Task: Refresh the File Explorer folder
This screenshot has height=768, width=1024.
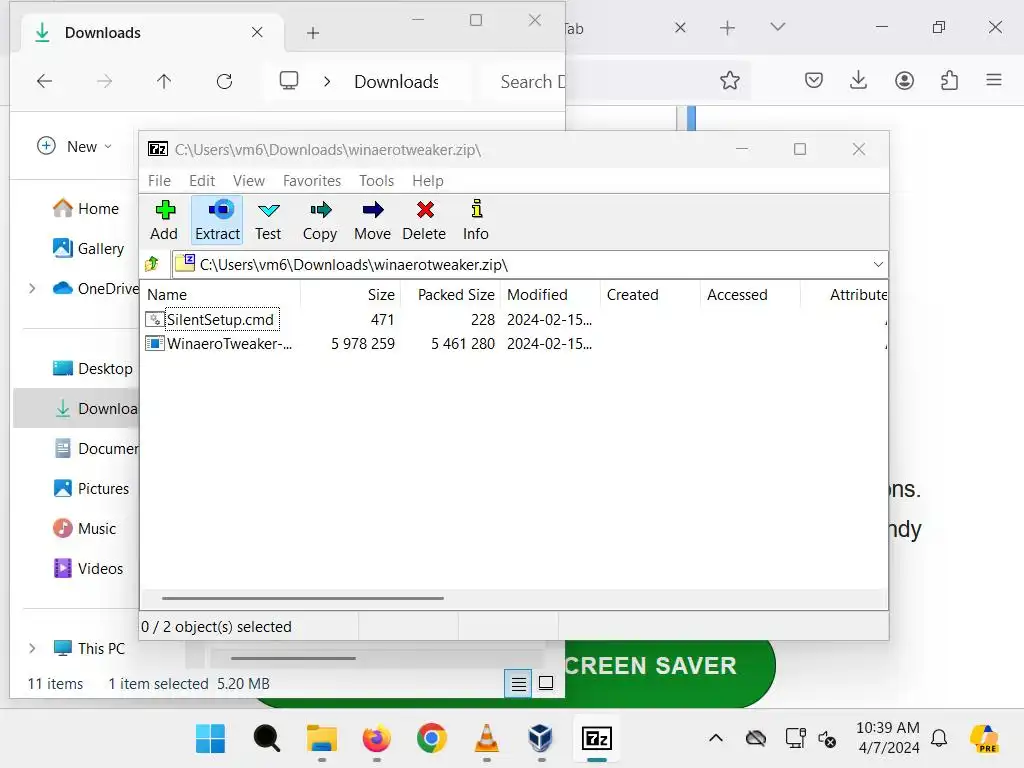Action: tap(225, 81)
